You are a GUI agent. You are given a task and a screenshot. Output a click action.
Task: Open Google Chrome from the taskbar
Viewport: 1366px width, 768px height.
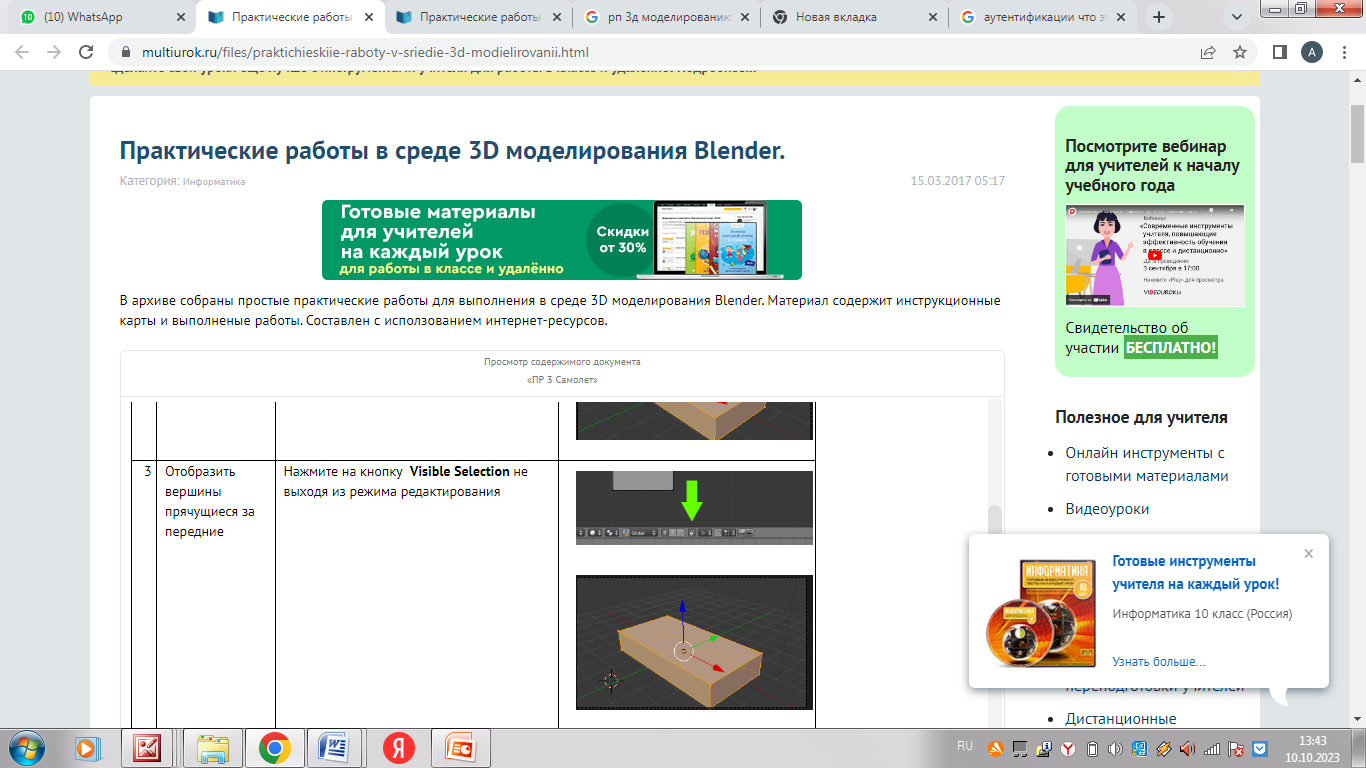click(x=274, y=748)
